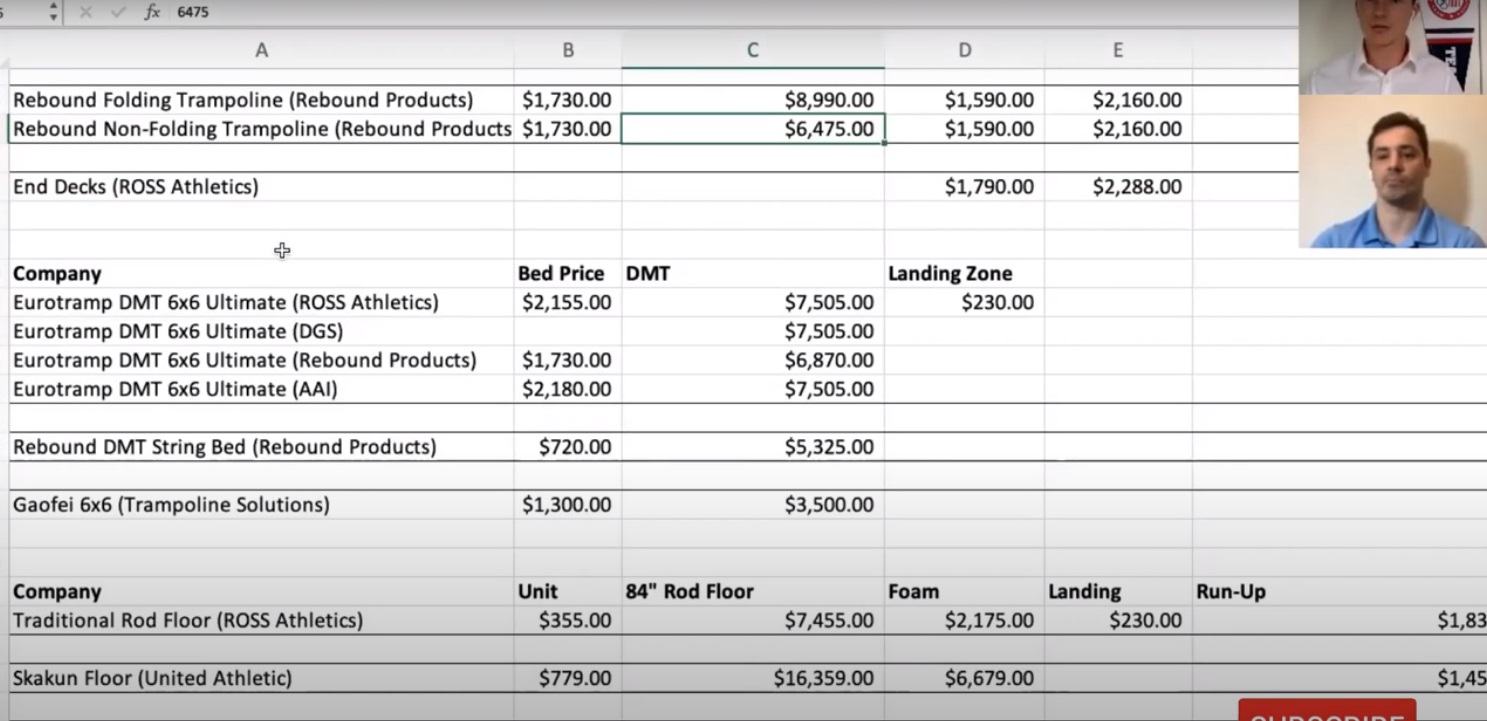This screenshot has width=1487, height=721.
Task: Select the $230.00 Landing Zone cell
Action: [x=964, y=302]
